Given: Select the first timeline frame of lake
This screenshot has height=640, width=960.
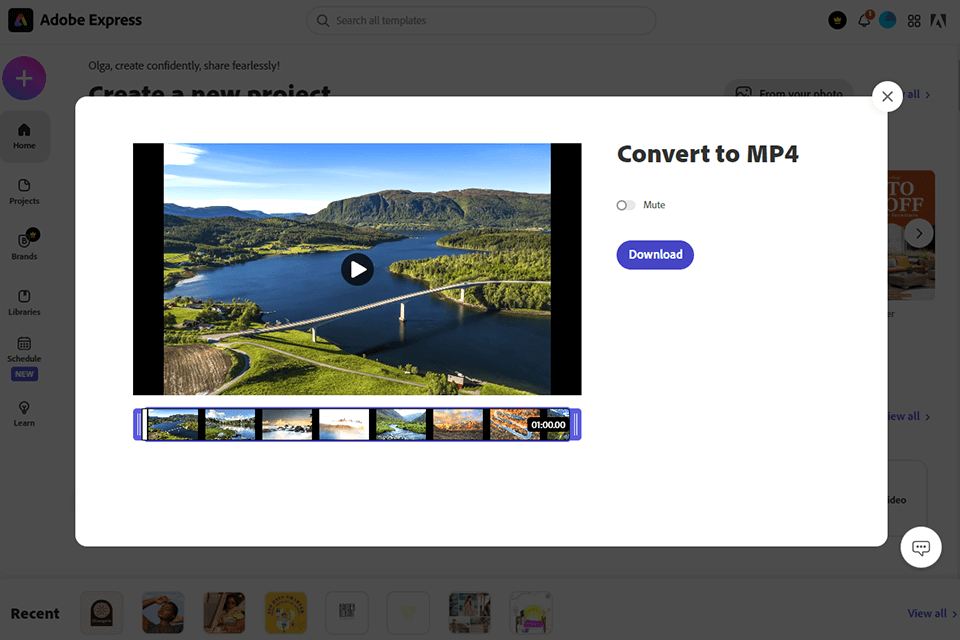Looking at the screenshot, I should pyautogui.click(x=173, y=424).
